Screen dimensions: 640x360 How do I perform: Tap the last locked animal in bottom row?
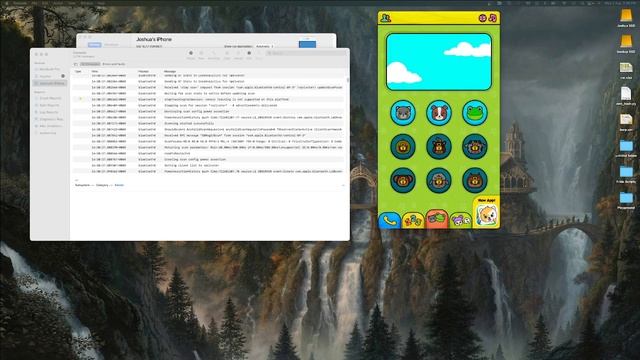[x=475, y=180]
